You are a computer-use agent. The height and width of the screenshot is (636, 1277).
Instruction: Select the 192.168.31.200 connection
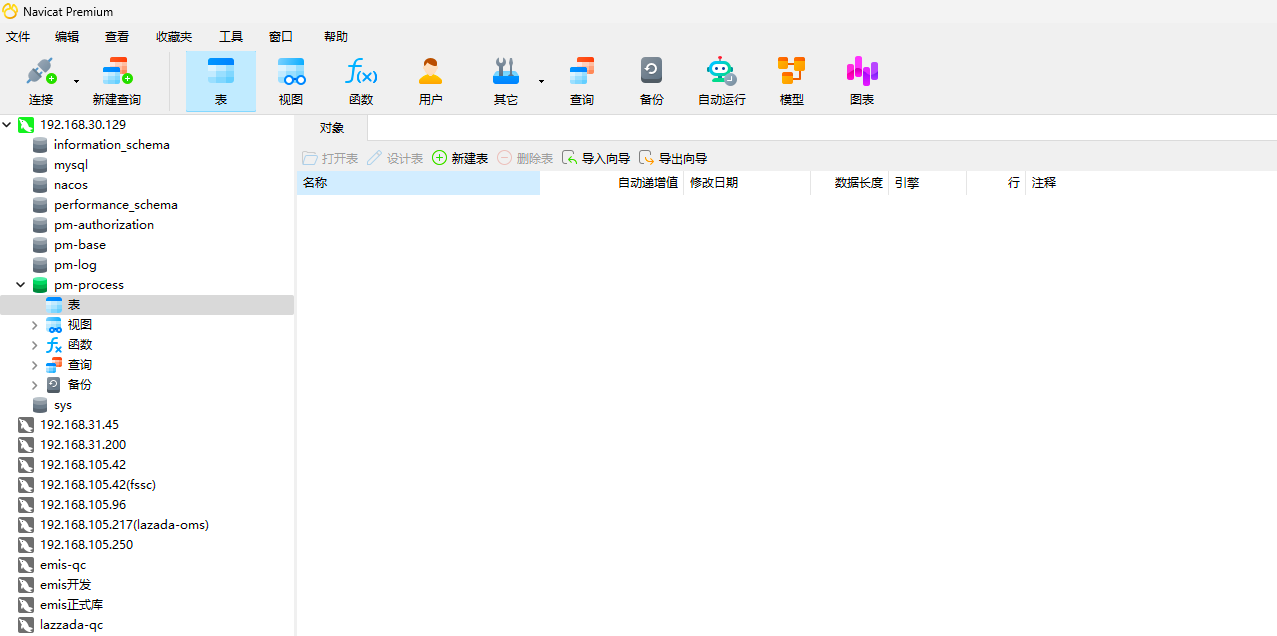tap(83, 445)
